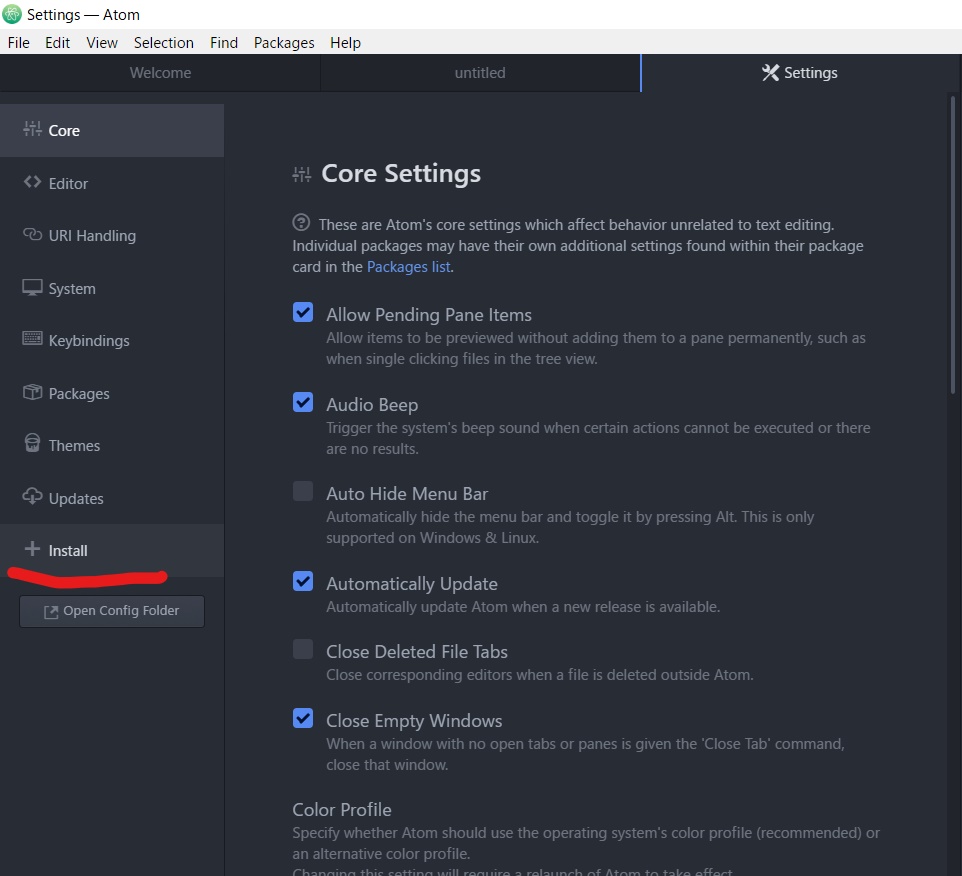Follow the Packages list link
The height and width of the screenshot is (876, 962).
409,267
